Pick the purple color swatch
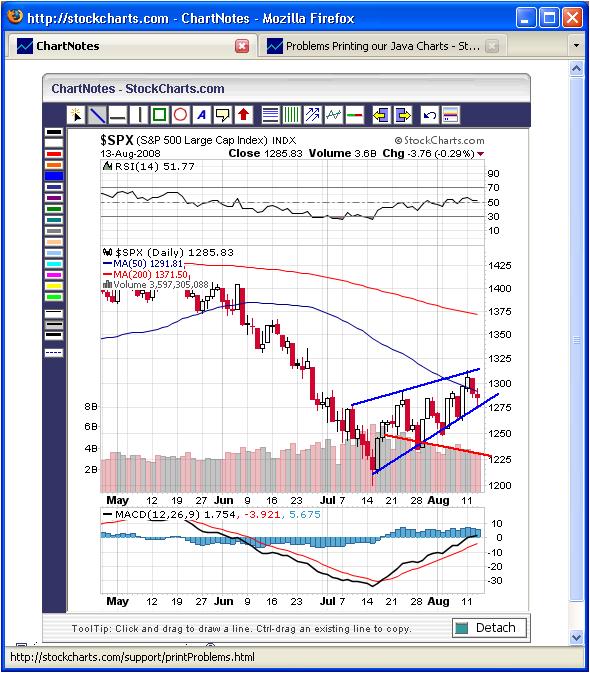Viewport: 590px width, 673px height. pos(54,198)
